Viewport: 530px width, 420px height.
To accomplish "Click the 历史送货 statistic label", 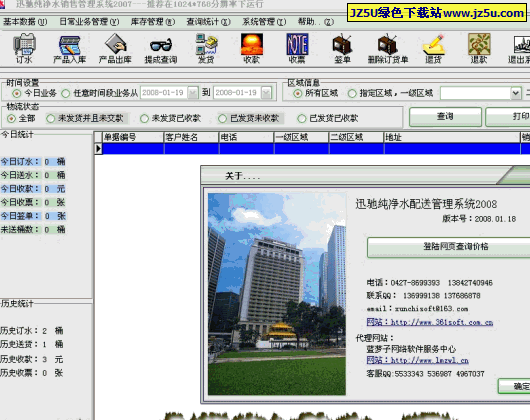I will click(19, 344).
